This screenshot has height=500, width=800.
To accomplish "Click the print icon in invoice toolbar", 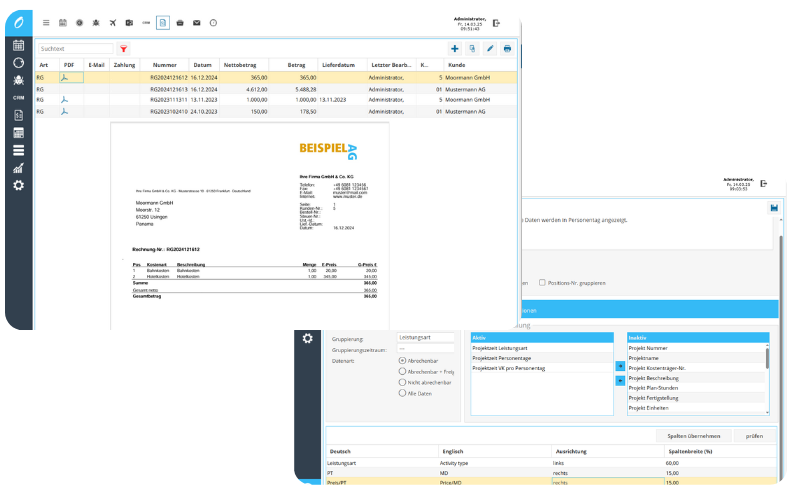I will click(x=507, y=48).
